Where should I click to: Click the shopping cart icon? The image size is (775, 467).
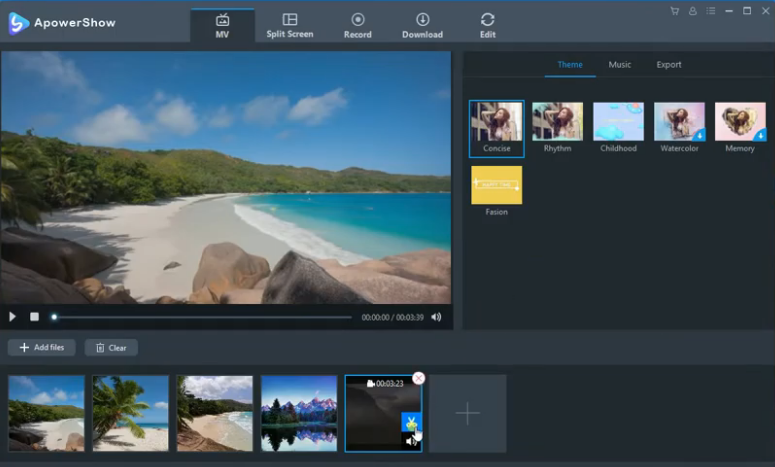(675, 11)
